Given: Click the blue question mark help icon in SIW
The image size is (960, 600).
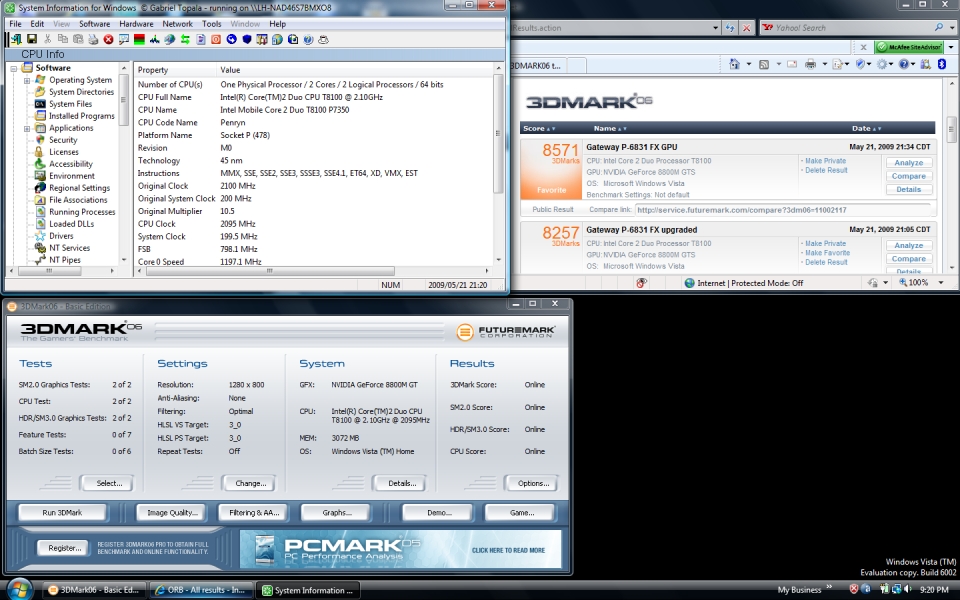Looking at the screenshot, I should [308, 39].
